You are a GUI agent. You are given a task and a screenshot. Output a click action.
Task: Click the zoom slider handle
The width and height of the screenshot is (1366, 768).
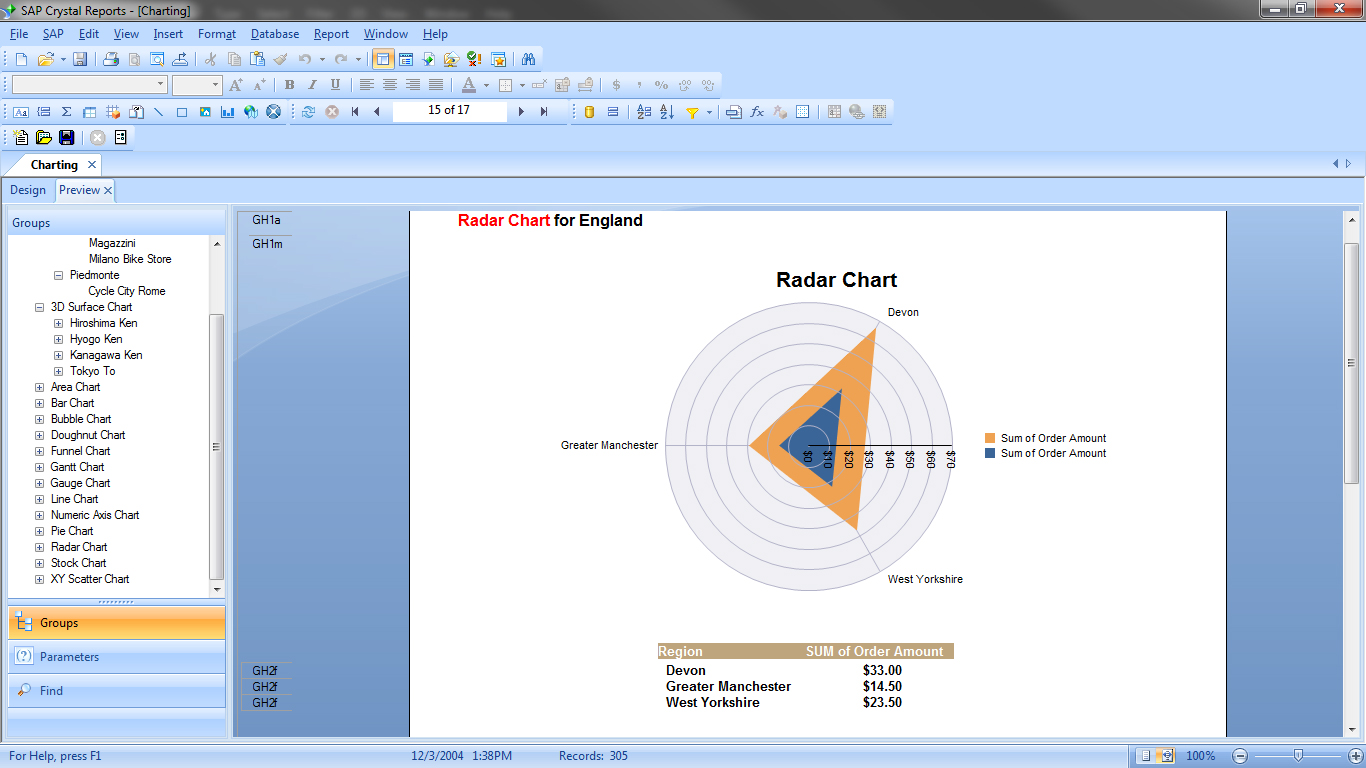1298,756
